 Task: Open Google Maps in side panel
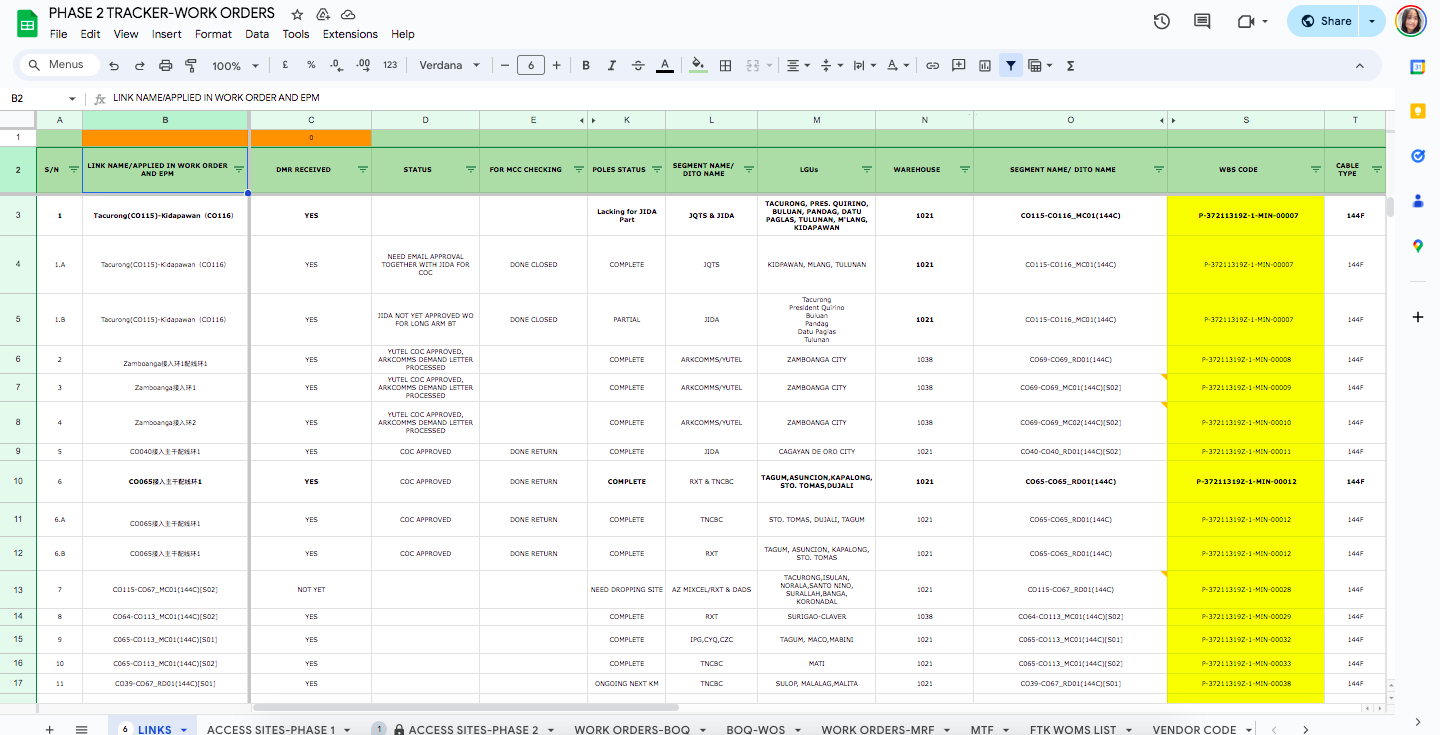coord(1417,246)
